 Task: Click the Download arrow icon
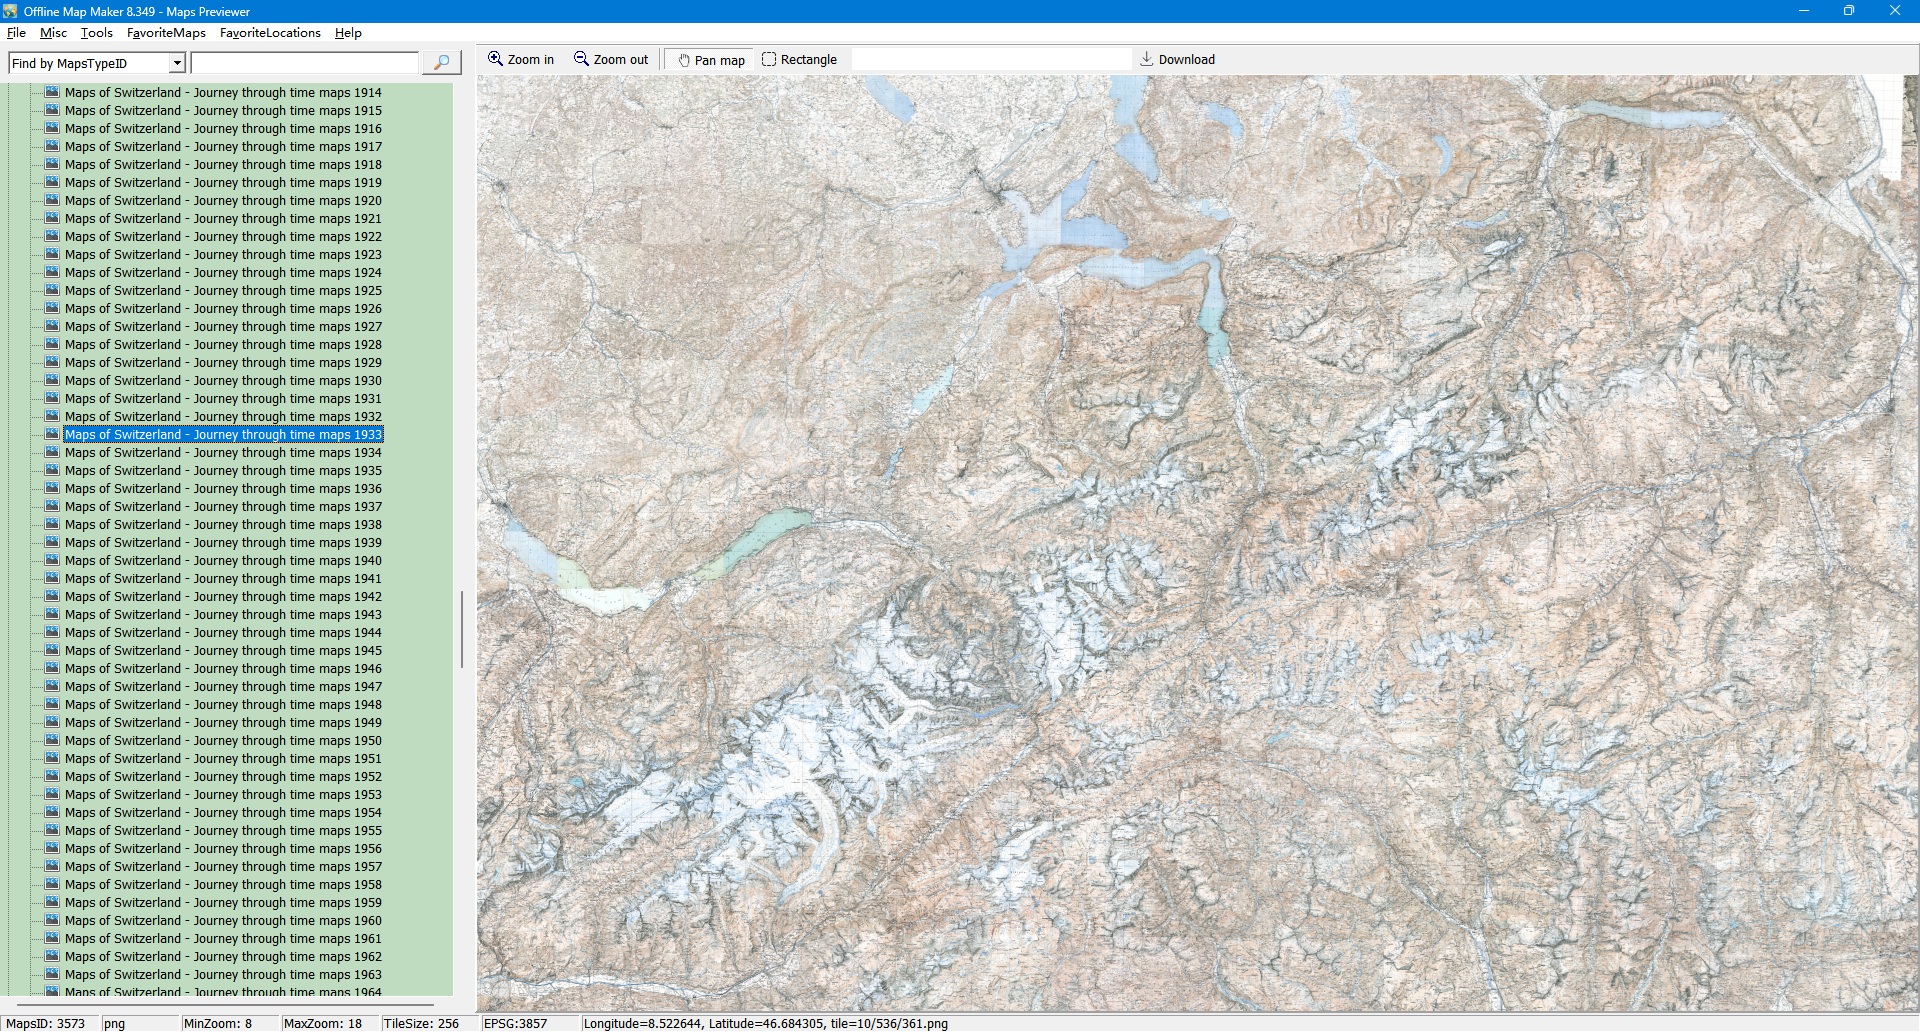[1147, 59]
